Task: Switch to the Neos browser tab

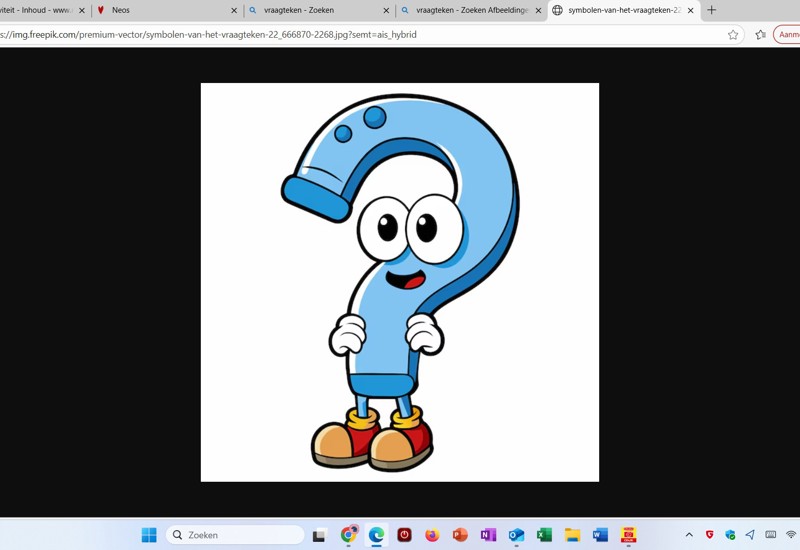Action: coord(160,10)
